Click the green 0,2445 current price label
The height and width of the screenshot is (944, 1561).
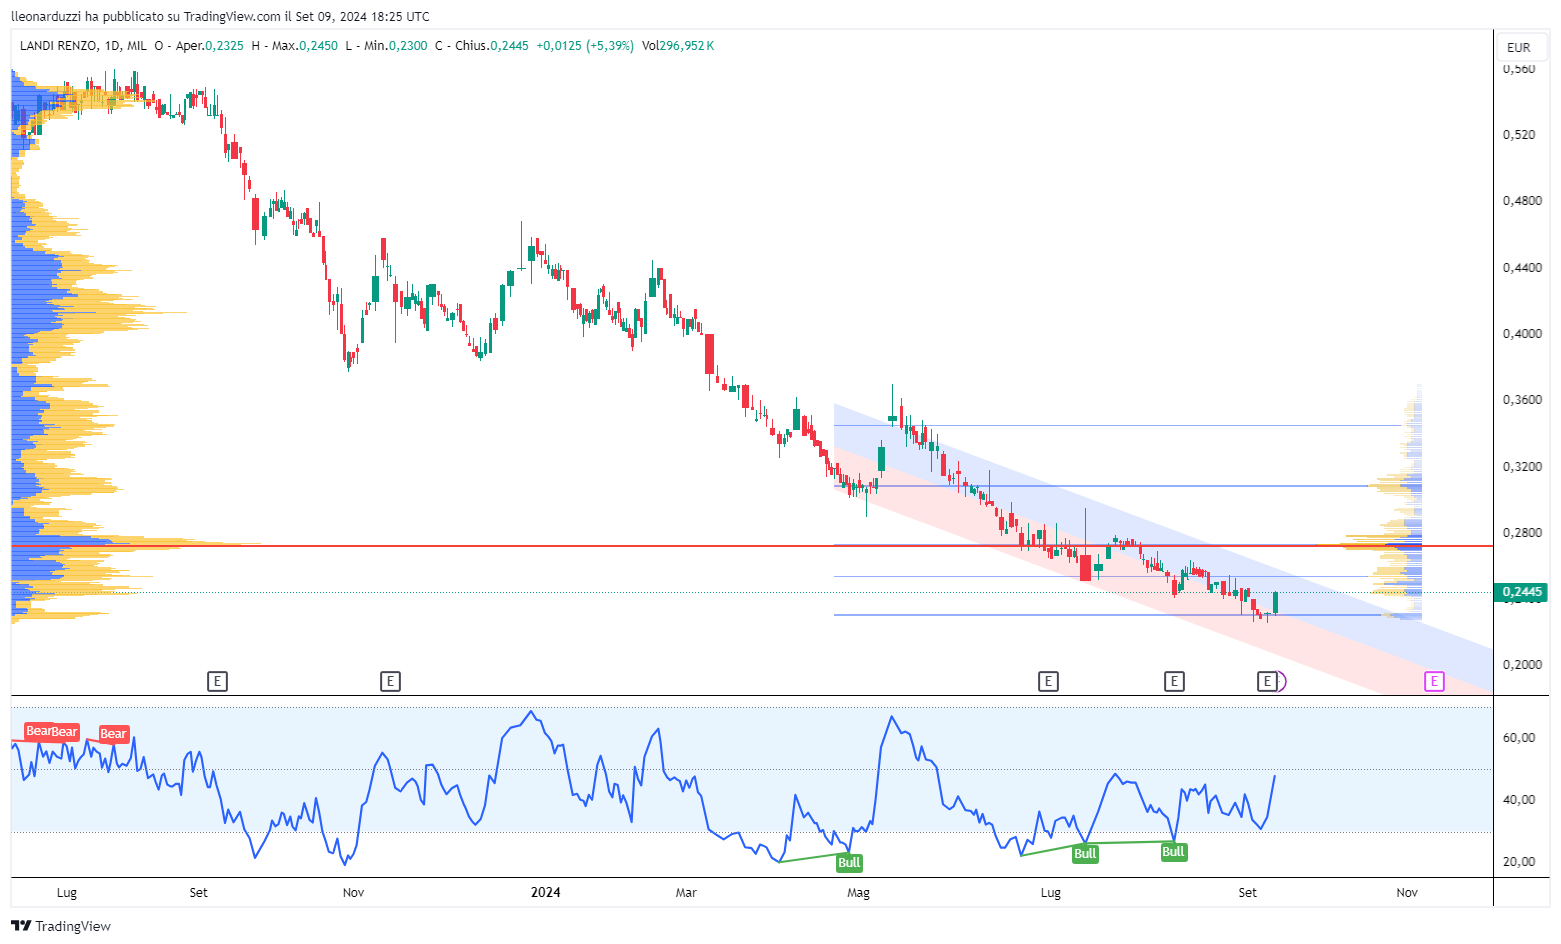[x=1522, y=592]
